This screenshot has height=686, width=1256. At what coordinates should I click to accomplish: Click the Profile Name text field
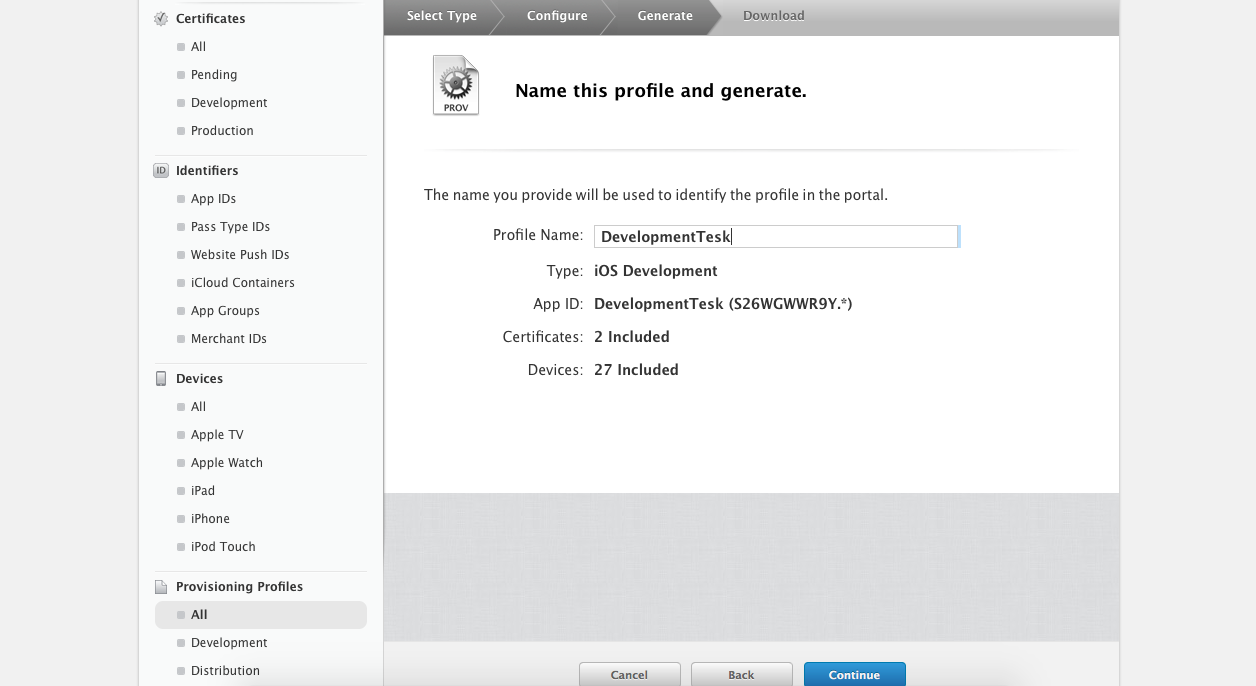pyautogui.click(x=776, y=237)
